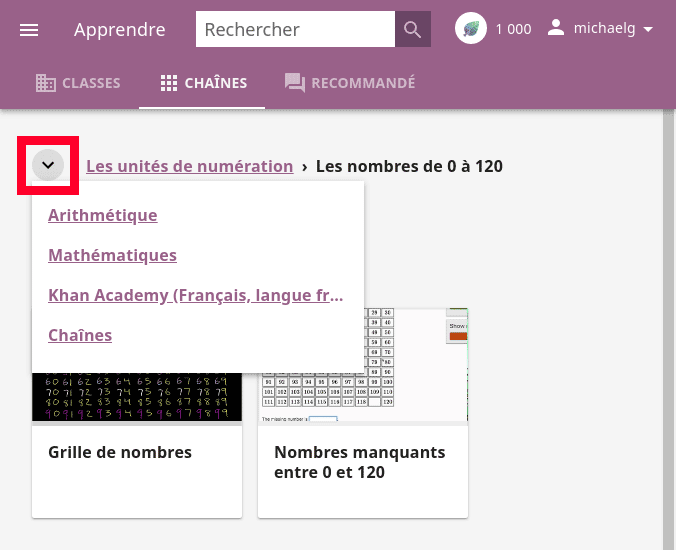Image resolution: width=676 pixels, height=550 pixels.
Task: Go to Khan Academy (Français) channel link
Action: 195,295
